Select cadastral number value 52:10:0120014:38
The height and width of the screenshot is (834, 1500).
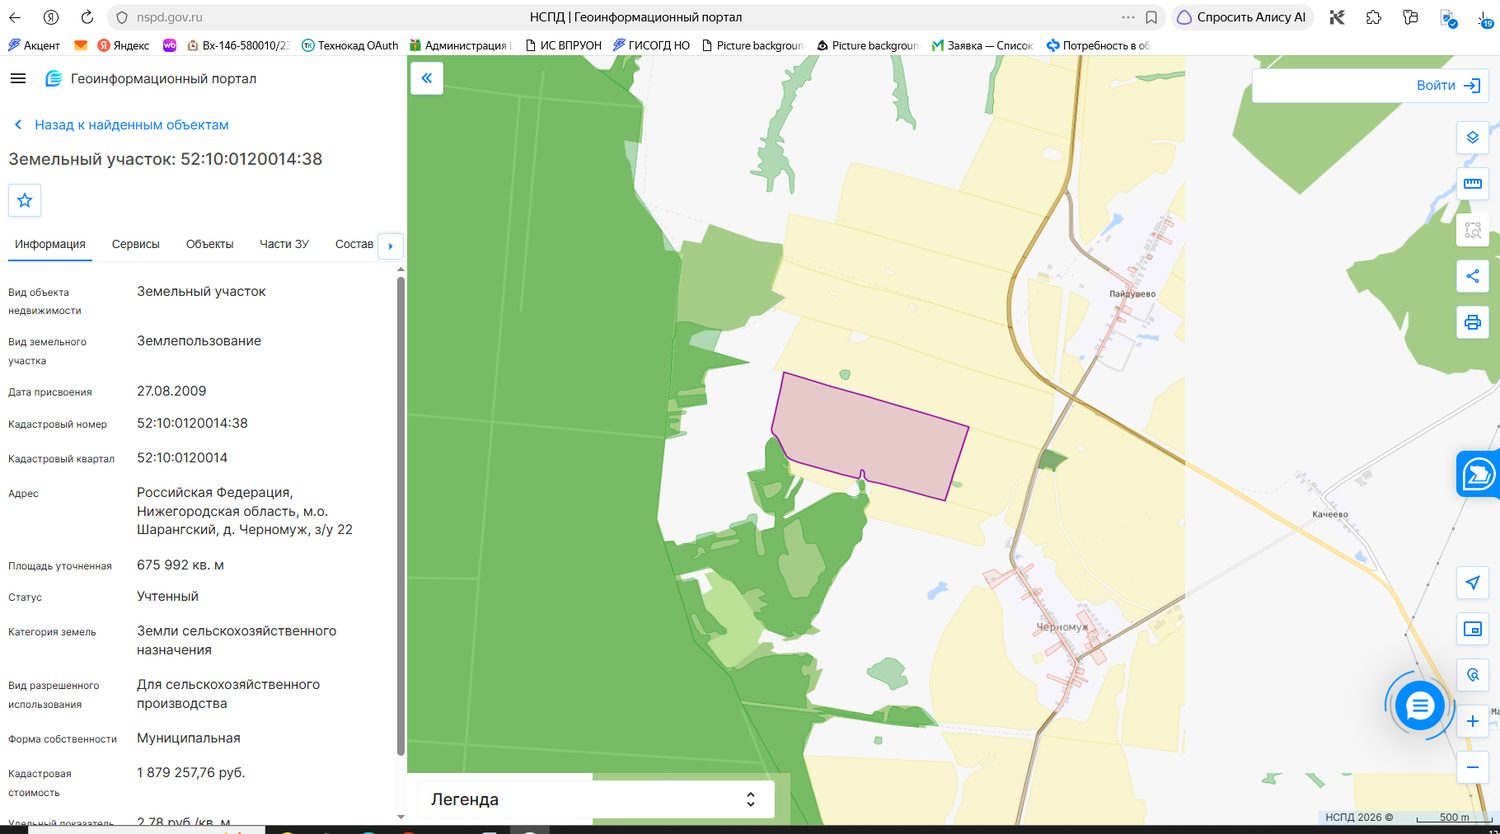[192, 423]
